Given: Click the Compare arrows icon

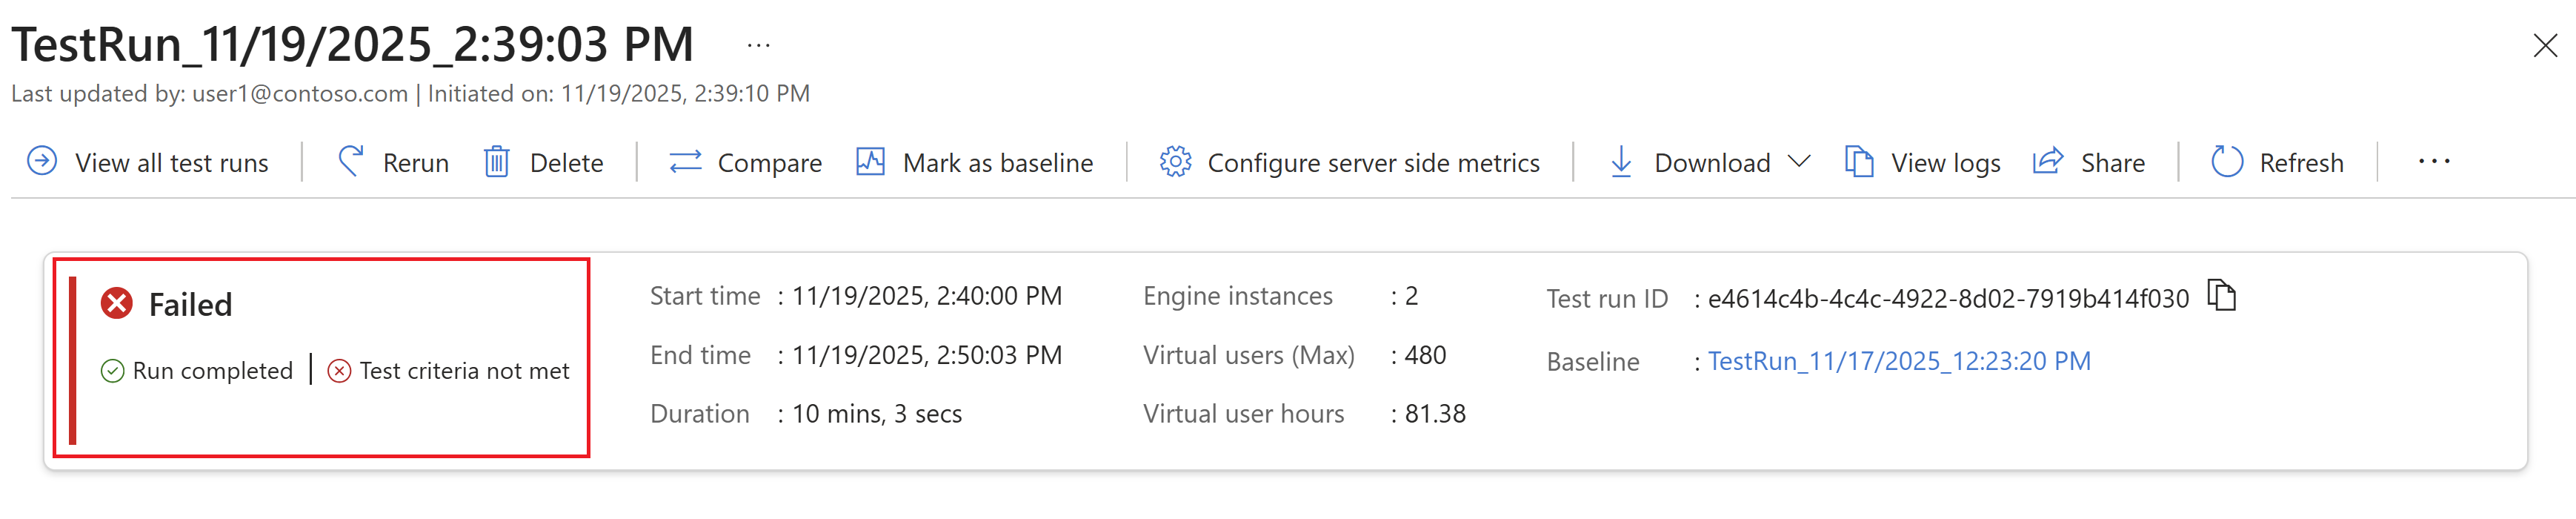Looking at the screenshot, I should tap(685, 161).
